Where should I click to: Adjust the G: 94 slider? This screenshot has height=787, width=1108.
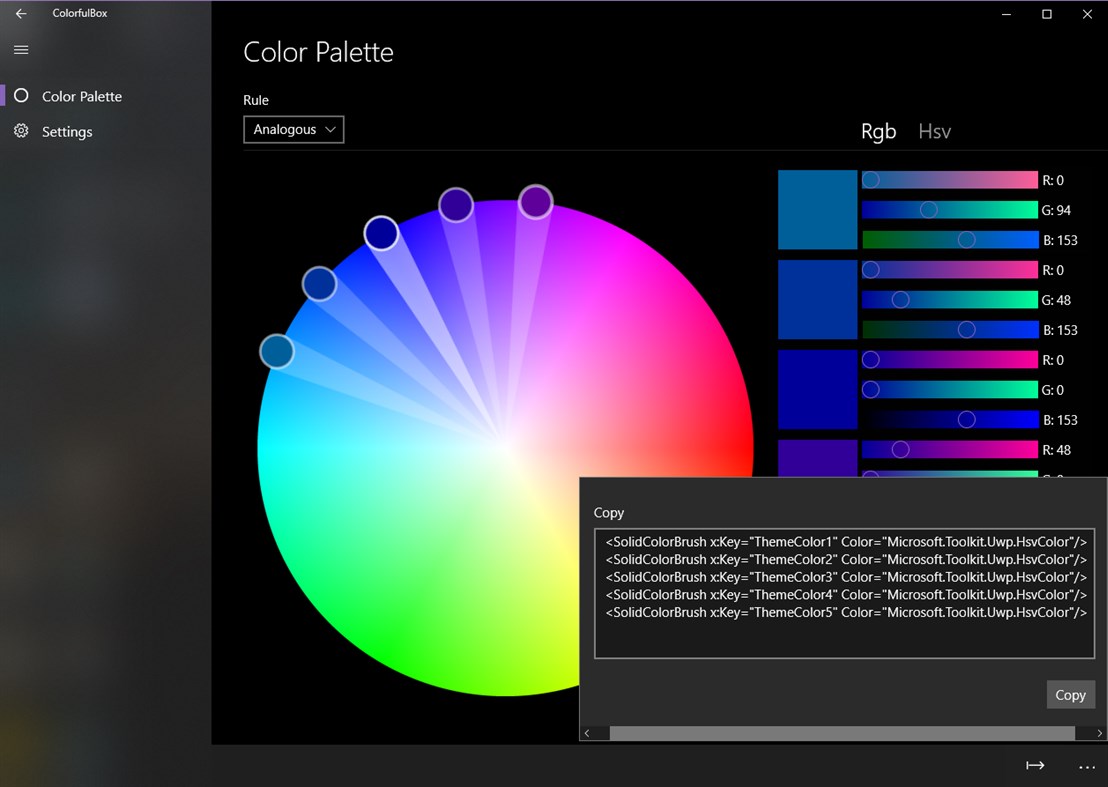pos(950,210)
